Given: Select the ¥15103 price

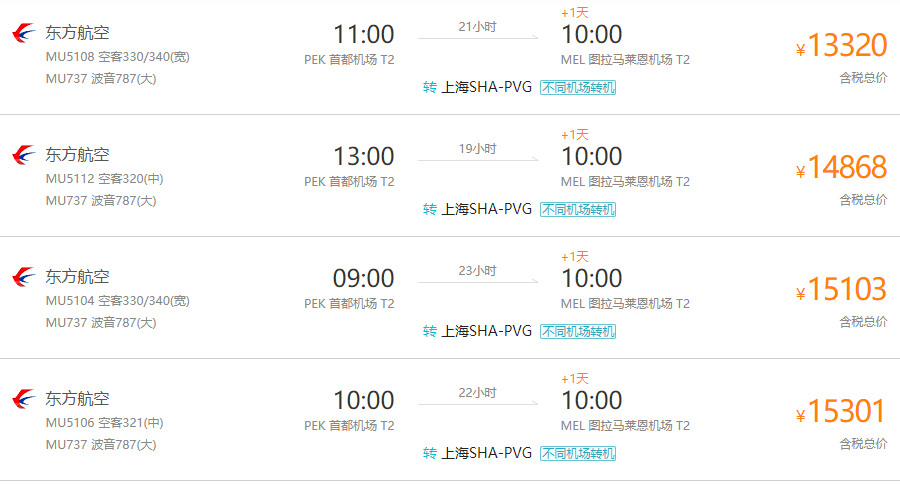Looking at the screenshot, I should click(x=841, y=289).
